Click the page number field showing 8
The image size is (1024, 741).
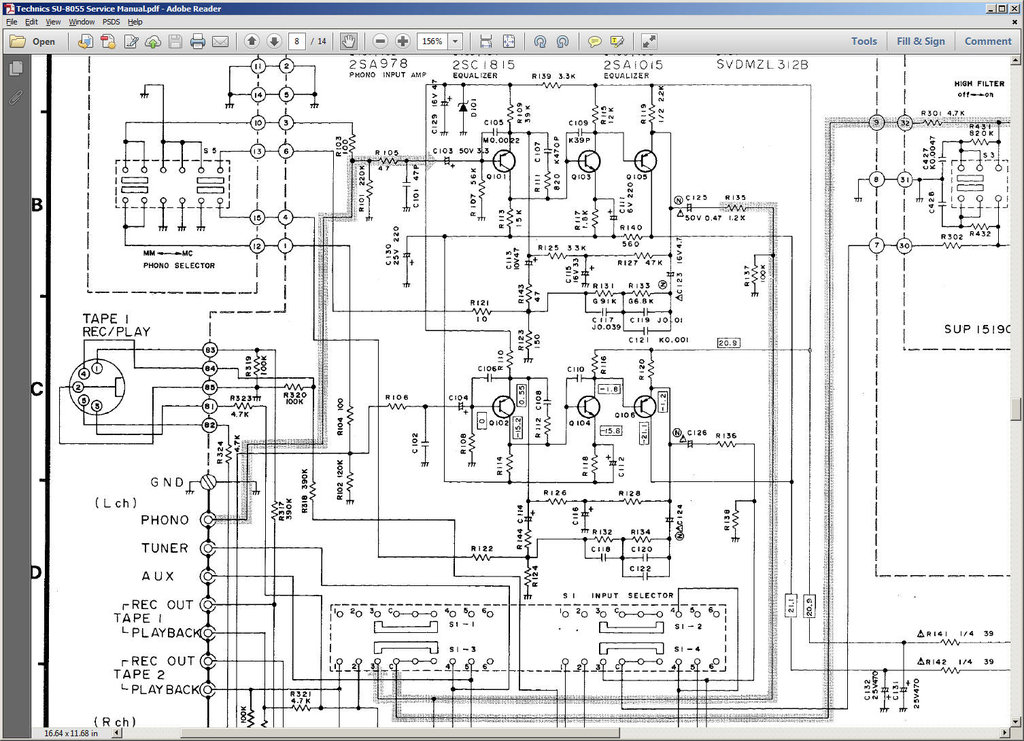296,41
